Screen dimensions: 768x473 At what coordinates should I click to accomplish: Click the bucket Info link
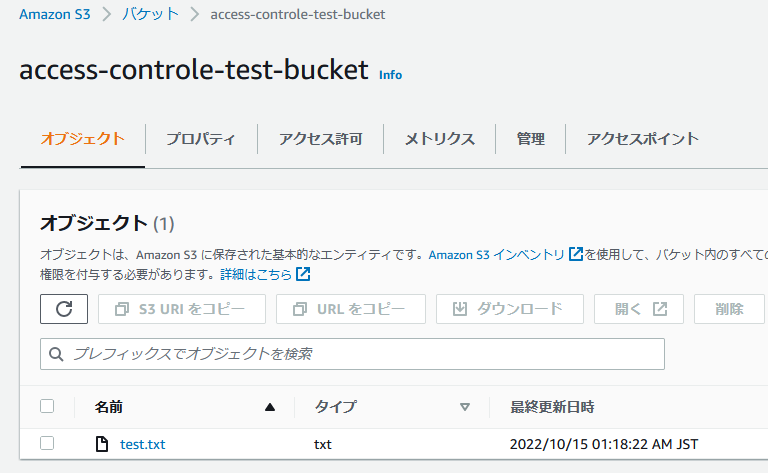(x=390, y=75)
